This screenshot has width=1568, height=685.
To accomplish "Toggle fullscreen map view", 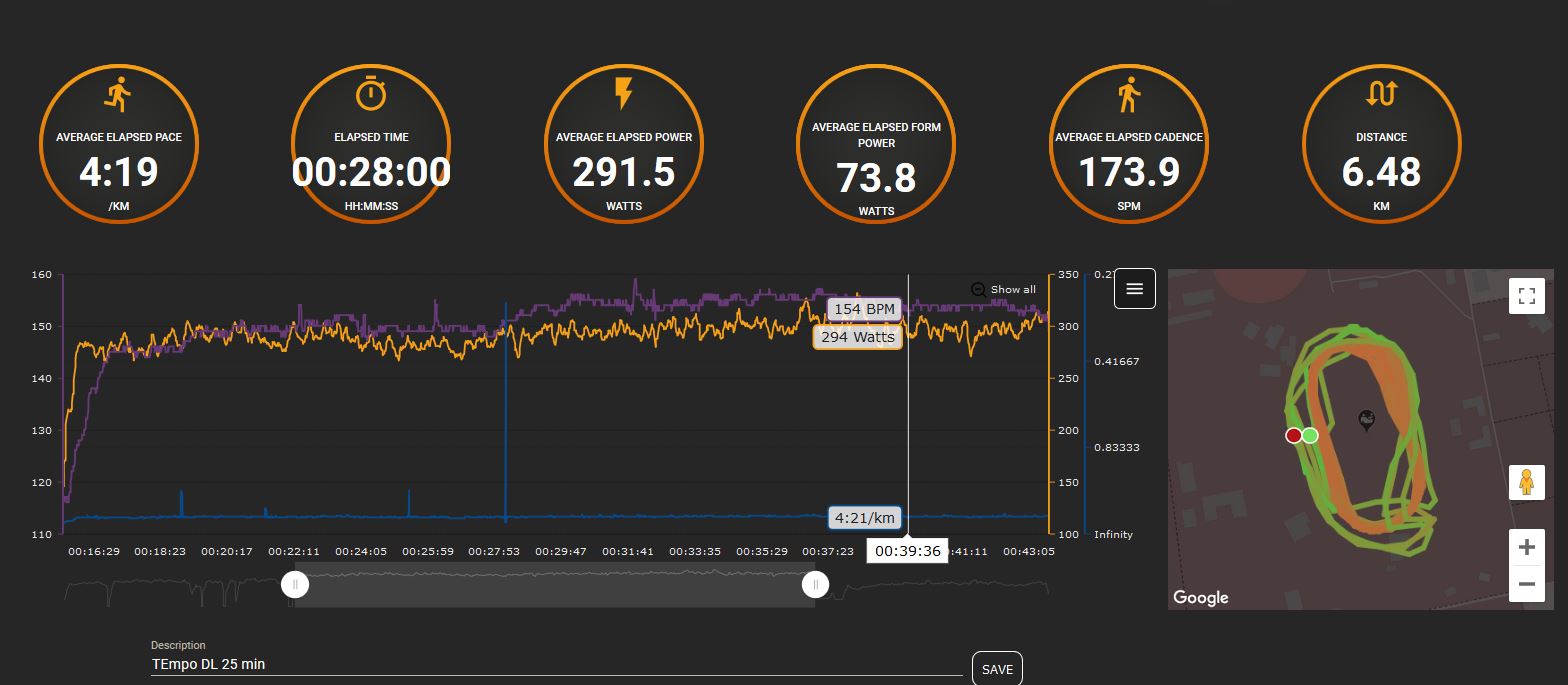I will coord(1526,296).
